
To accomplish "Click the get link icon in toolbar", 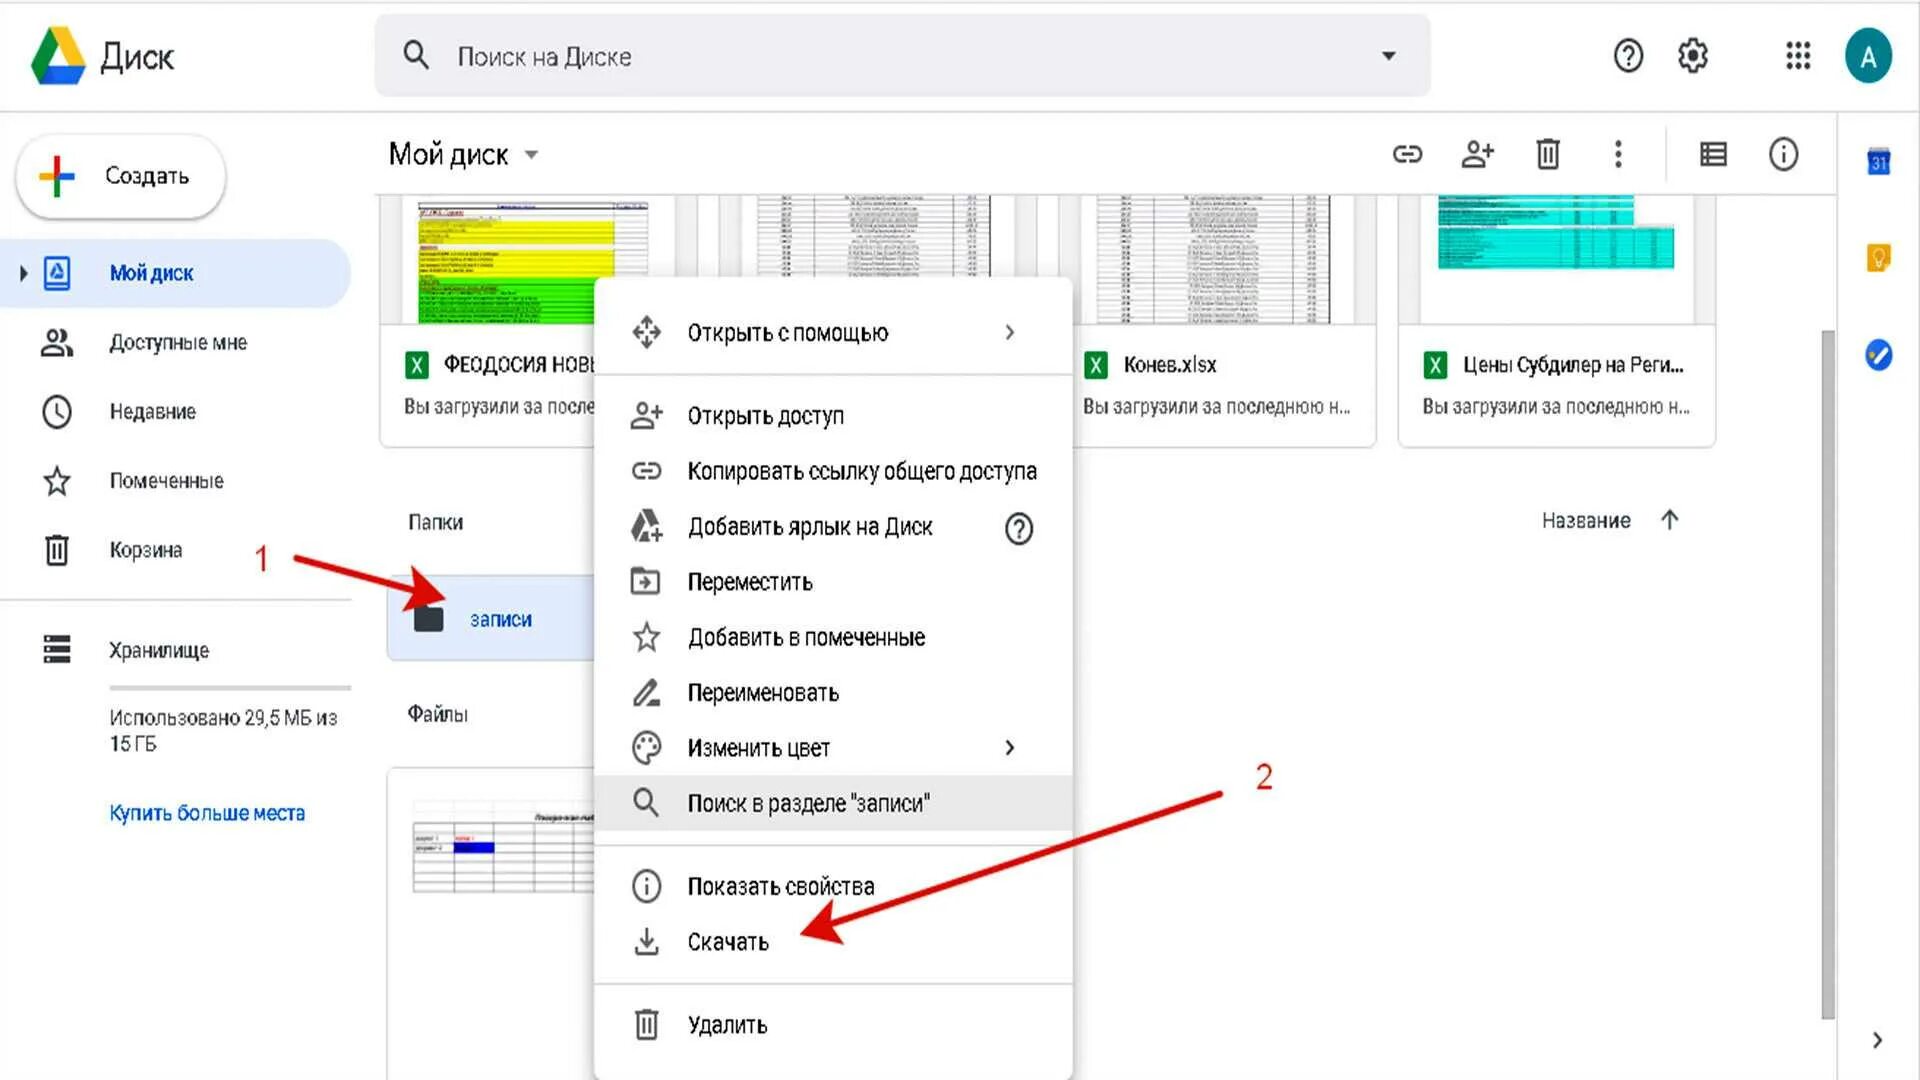I will (1407, 154).
